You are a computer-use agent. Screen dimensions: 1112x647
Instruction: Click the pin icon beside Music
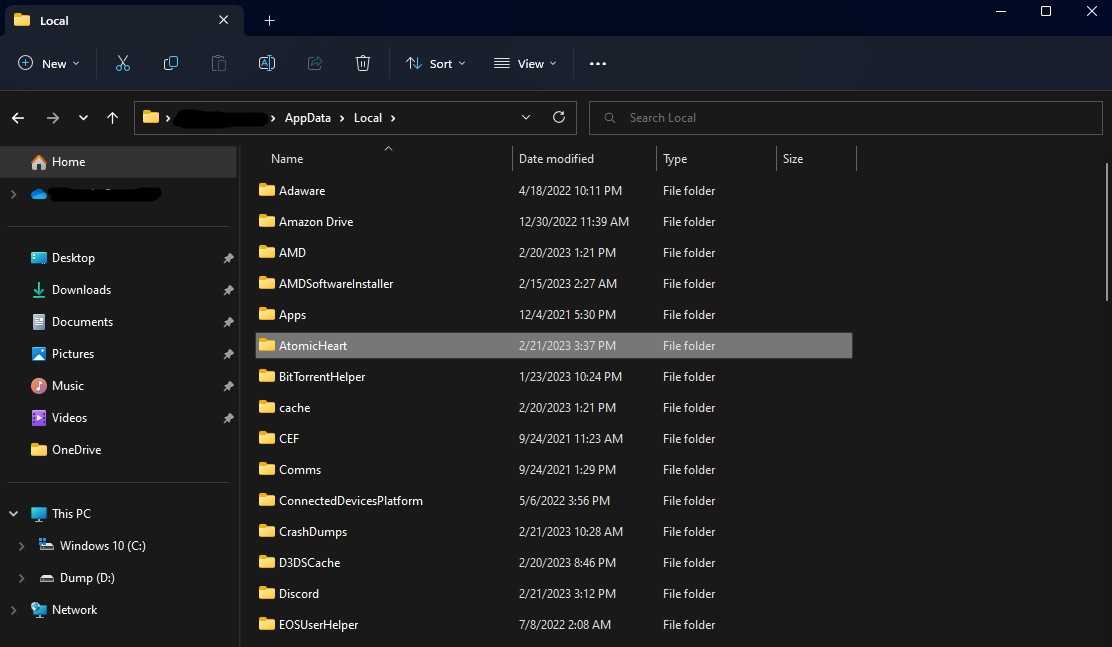coord(228,386)
